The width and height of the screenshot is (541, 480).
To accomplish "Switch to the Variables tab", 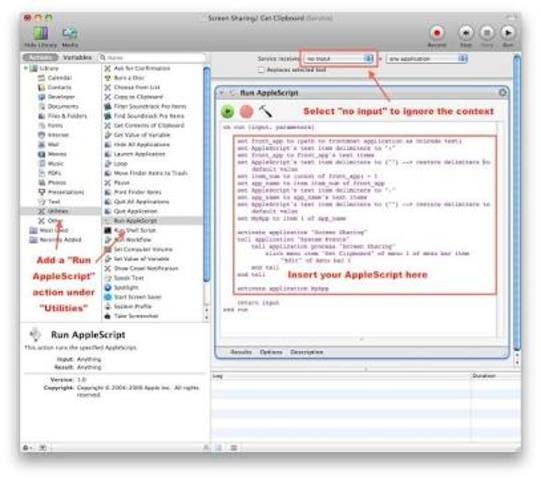I will 77,57.
